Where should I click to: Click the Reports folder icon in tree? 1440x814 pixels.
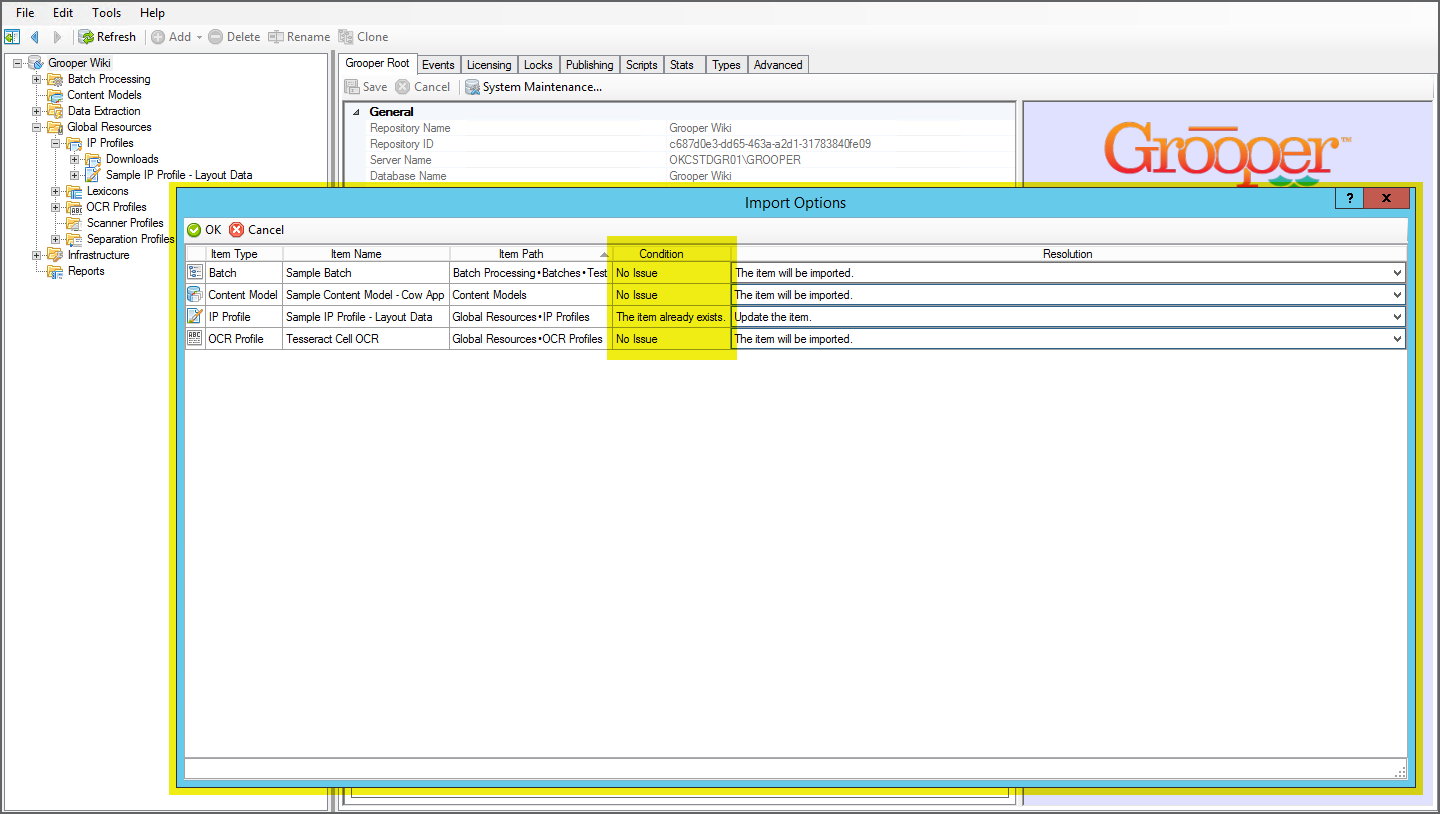[55, 271]
